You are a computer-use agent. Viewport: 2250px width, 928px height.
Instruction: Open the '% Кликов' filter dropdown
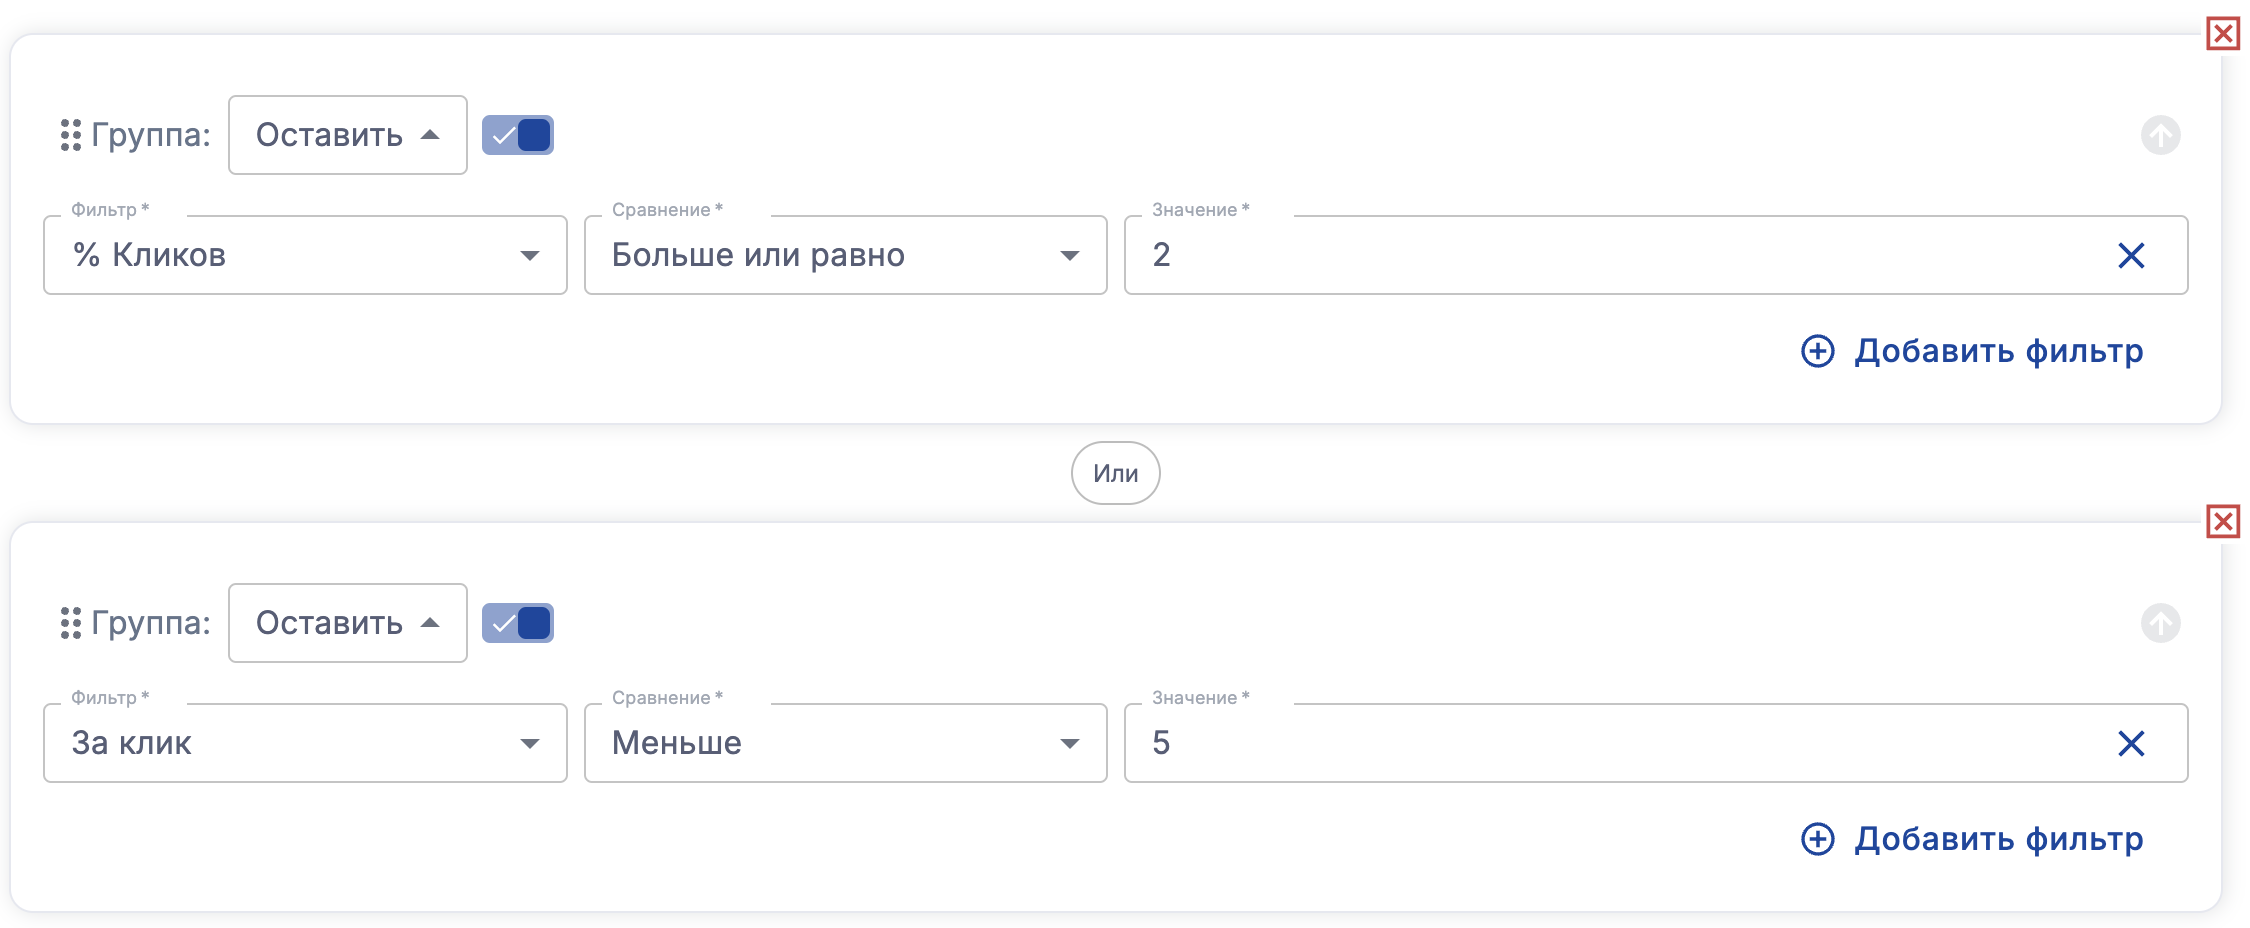click(x=305, y=256)
